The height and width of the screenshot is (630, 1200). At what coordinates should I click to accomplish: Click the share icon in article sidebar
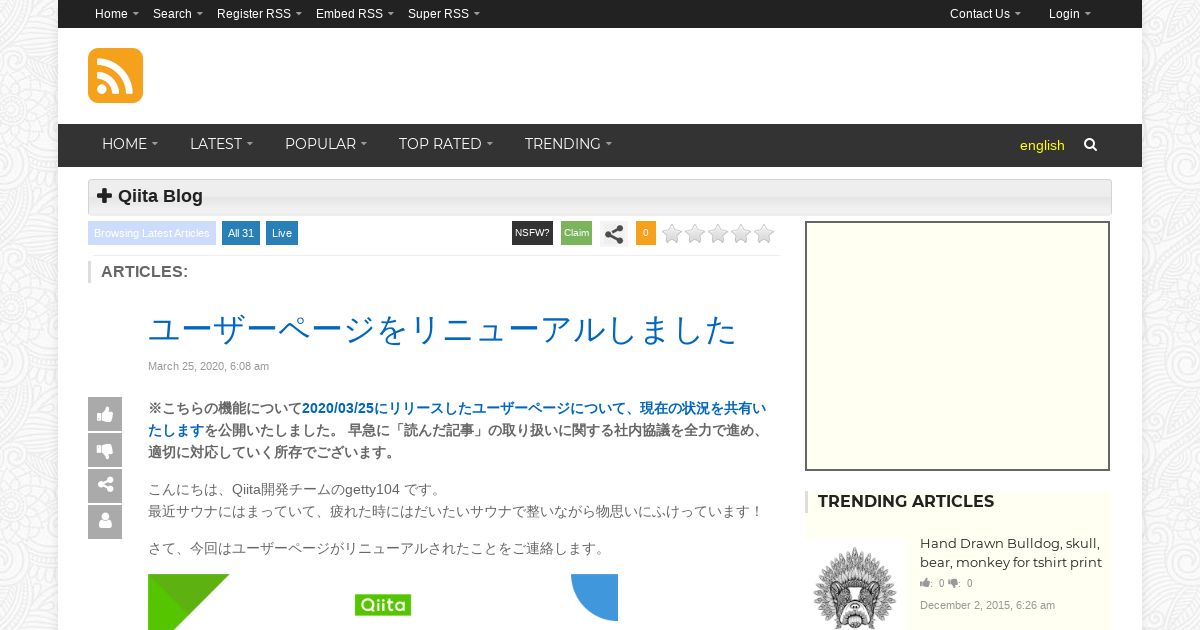(105, 486)
